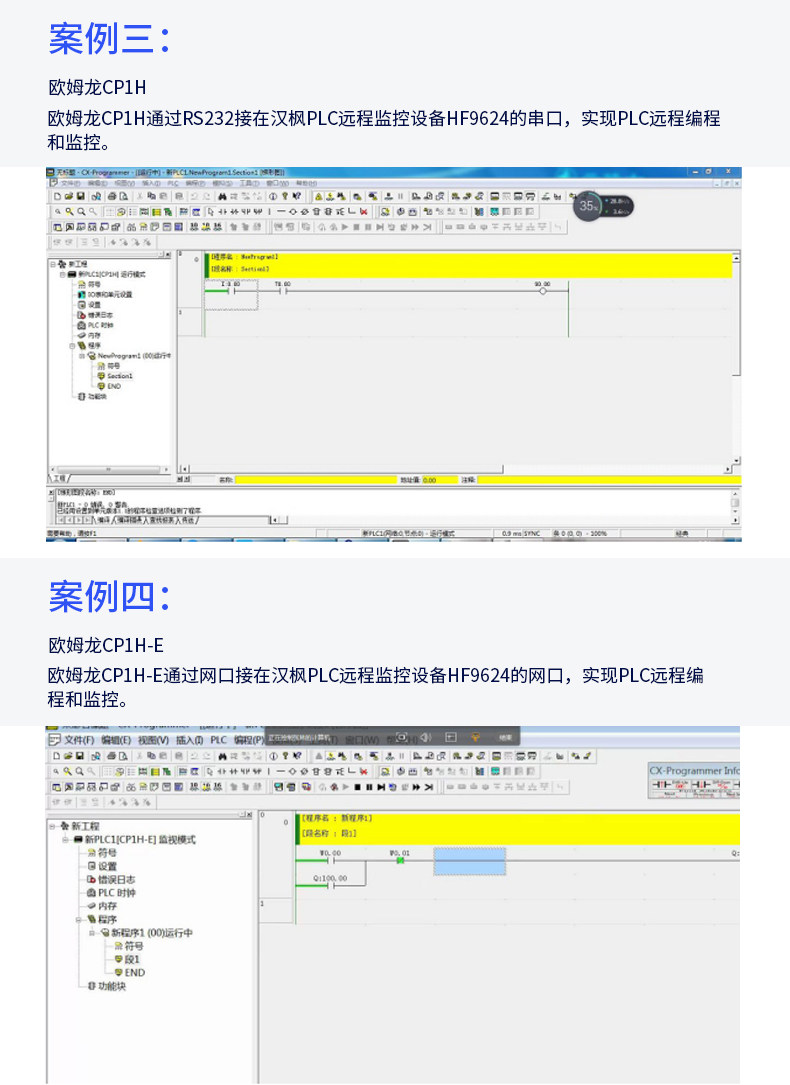Screen dimensions: 790x1085
Task: Select arrow pointer tool in CP1H ladder toolbar
Action: (211, 212)
